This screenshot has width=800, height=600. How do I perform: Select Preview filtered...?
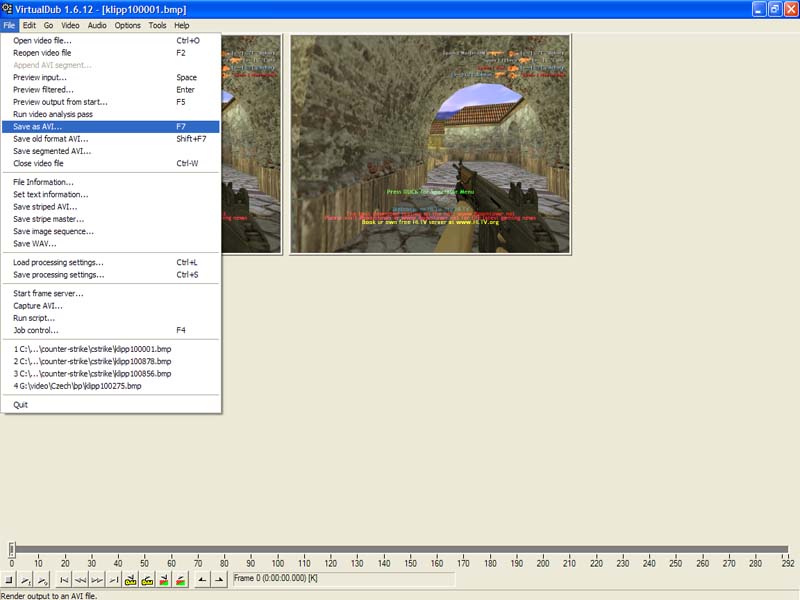(111, 90)
